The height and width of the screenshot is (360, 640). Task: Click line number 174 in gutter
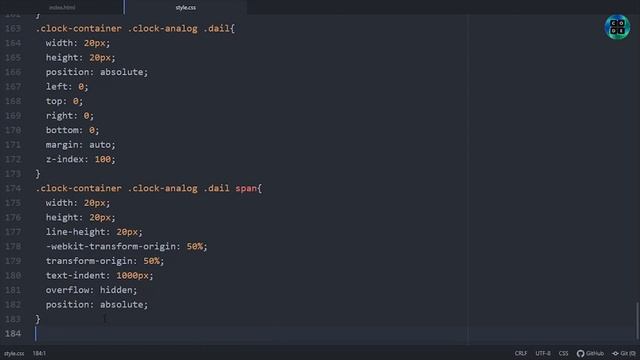point(13,188)
